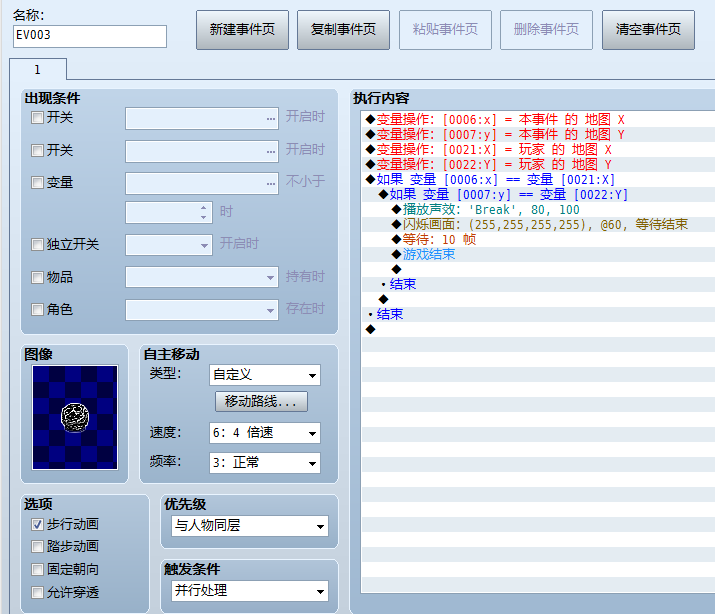Uncheck the 步行动画 option
The width and height of the screenshot is (715, 614).
(x=37, y=525)
